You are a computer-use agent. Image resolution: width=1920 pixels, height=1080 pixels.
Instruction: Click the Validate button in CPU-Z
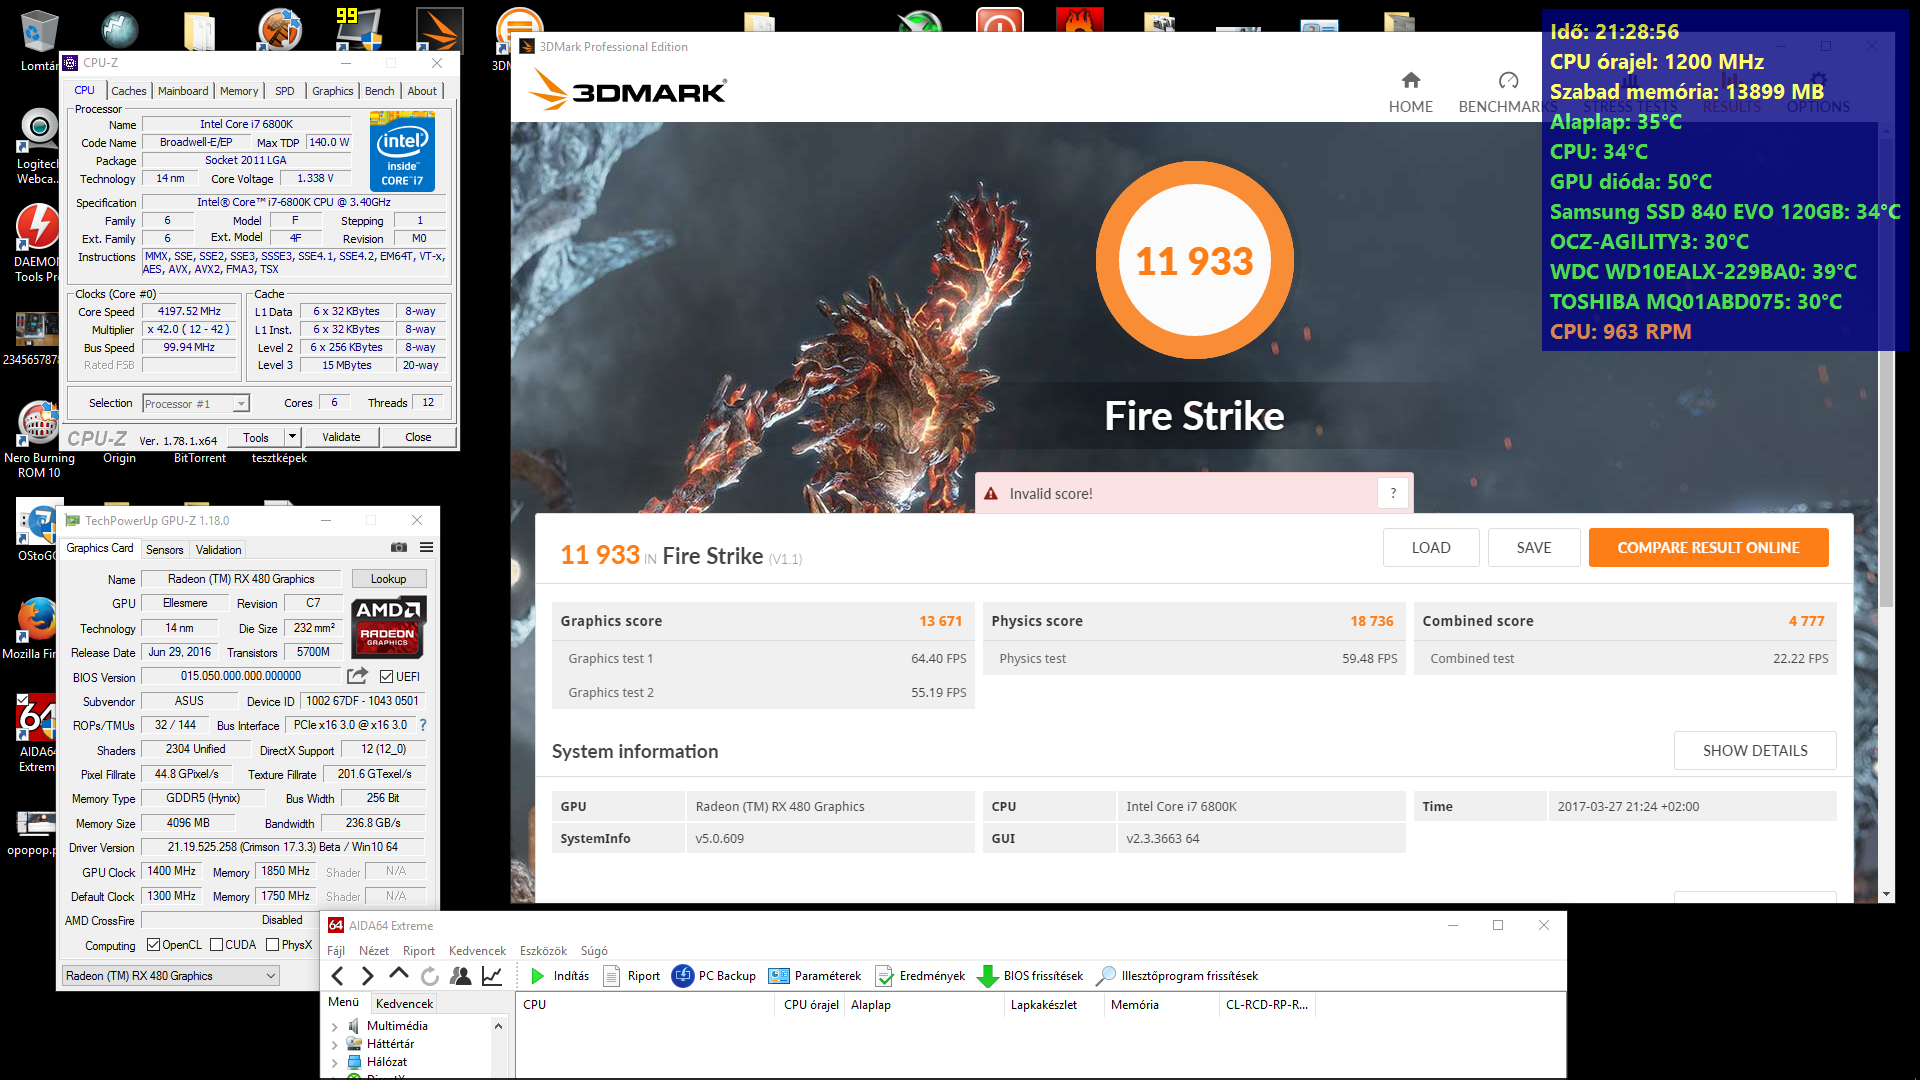pos(341,437)
